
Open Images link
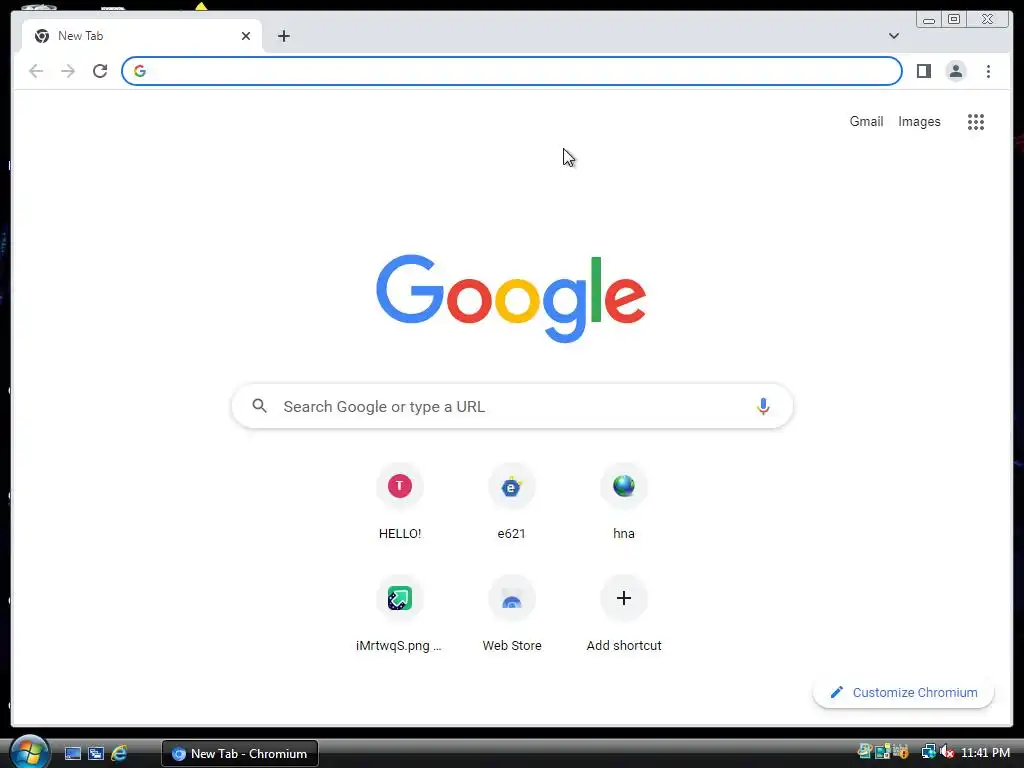(x=919, y=121)
